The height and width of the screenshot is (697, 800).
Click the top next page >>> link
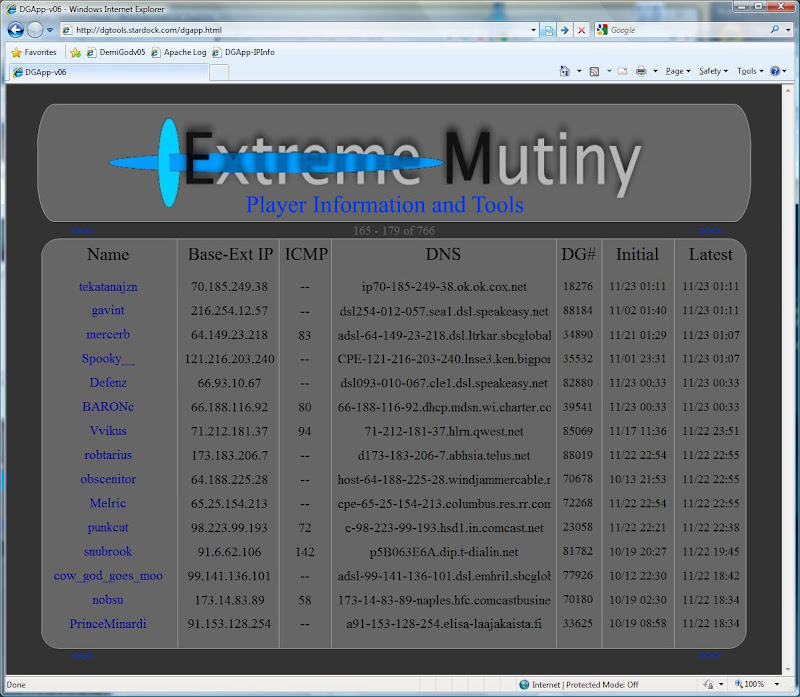point(709,231)
